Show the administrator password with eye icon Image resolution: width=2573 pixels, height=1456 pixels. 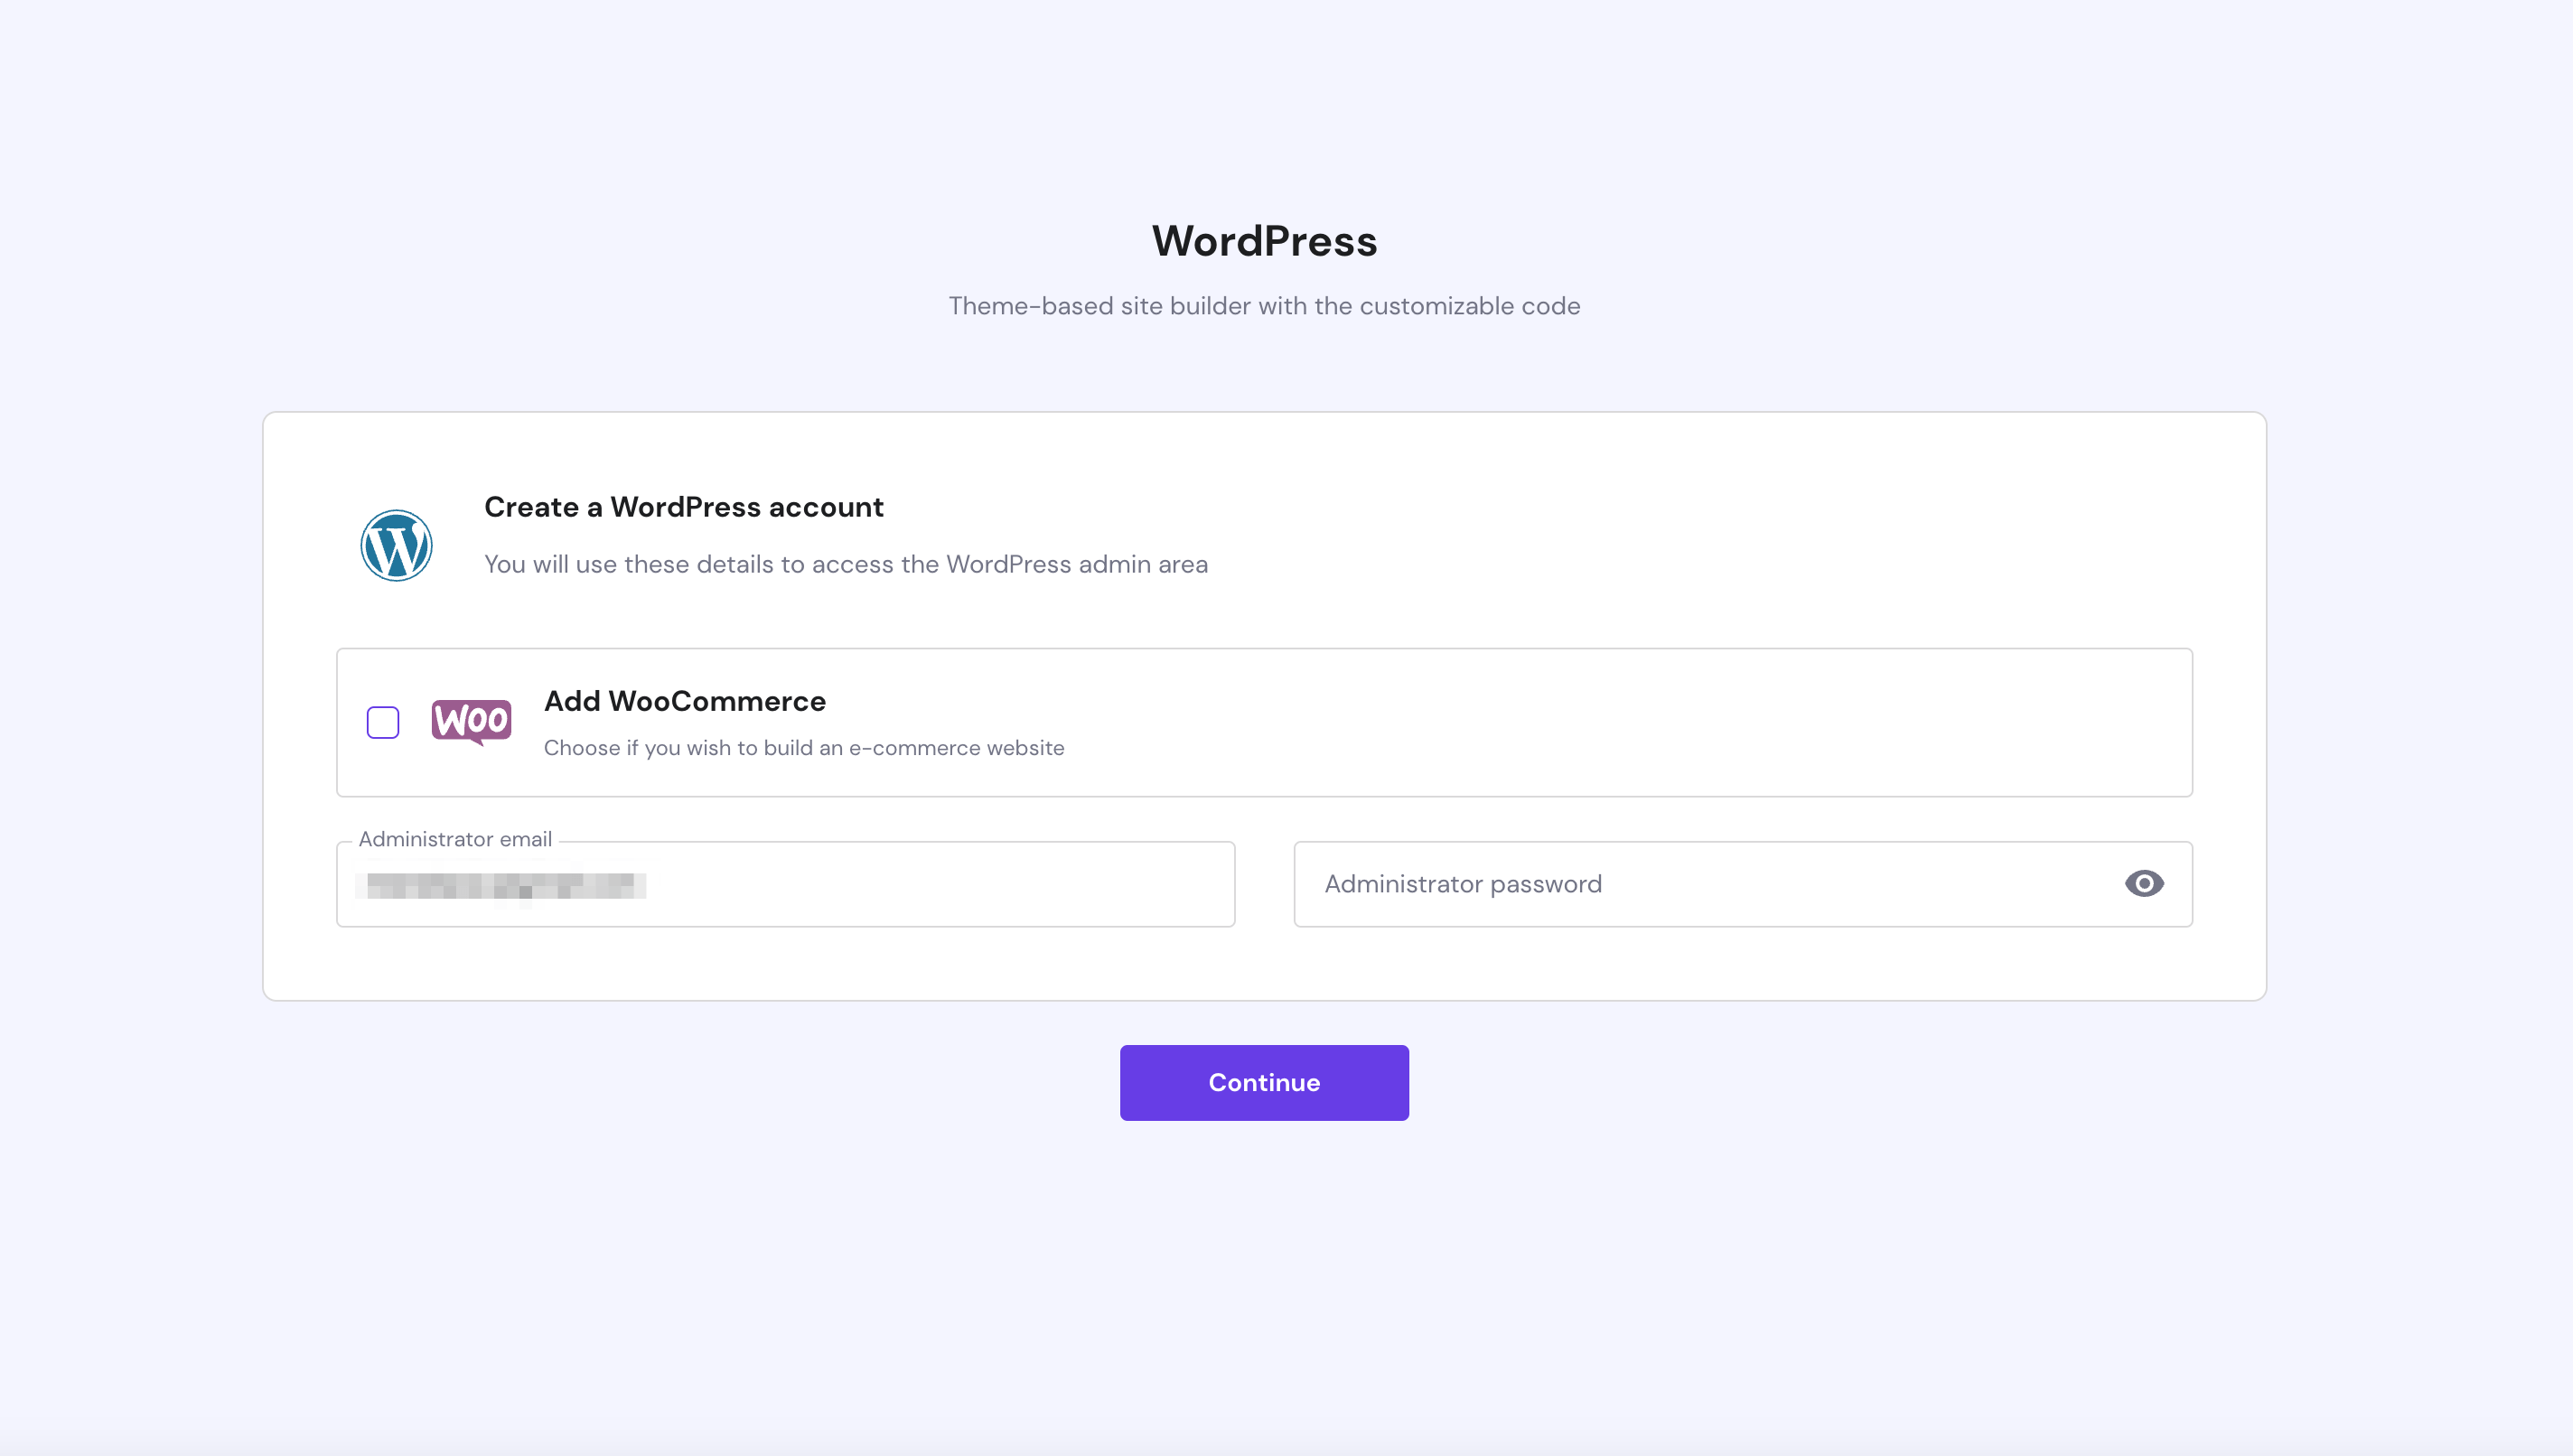[x=2143, y=884]
